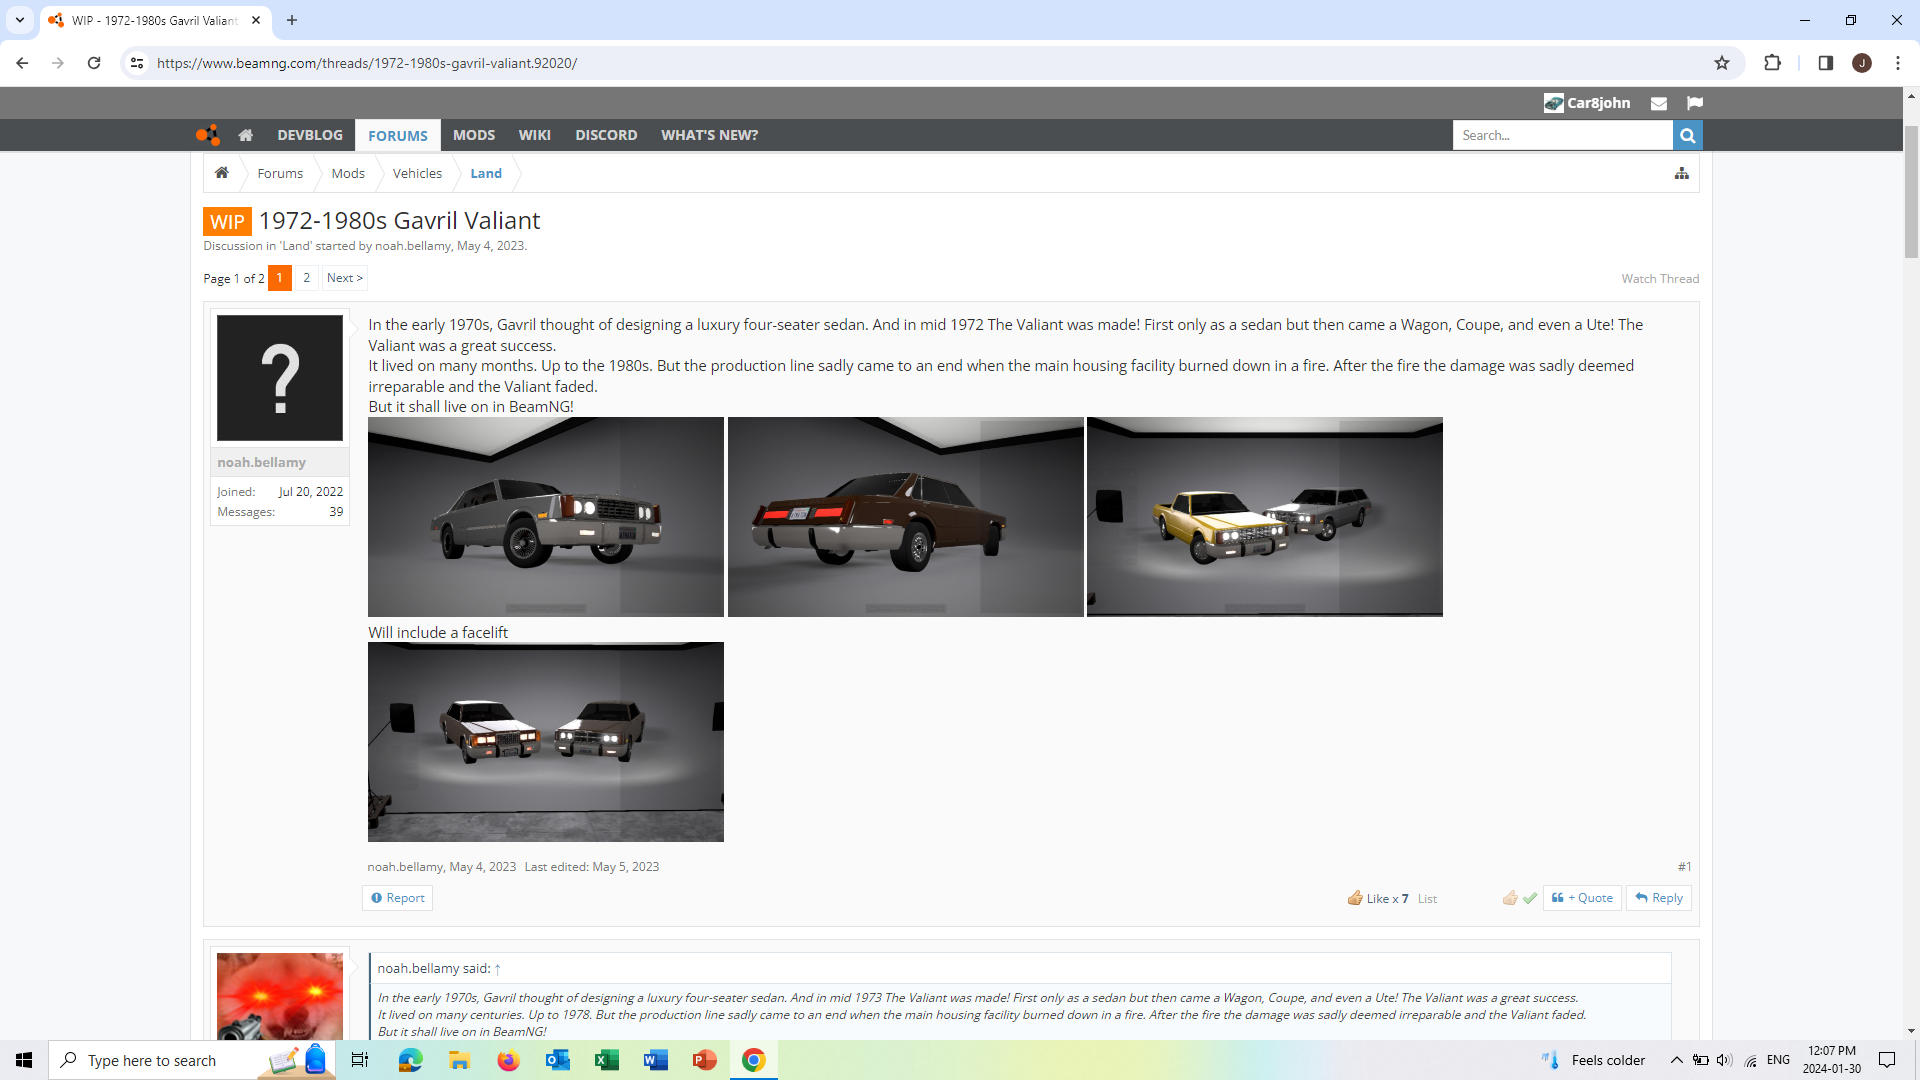This screenshot has height=1080, width=1920.
Task: Bookmark this page with the star icon
Action: tap(1722, 63)
